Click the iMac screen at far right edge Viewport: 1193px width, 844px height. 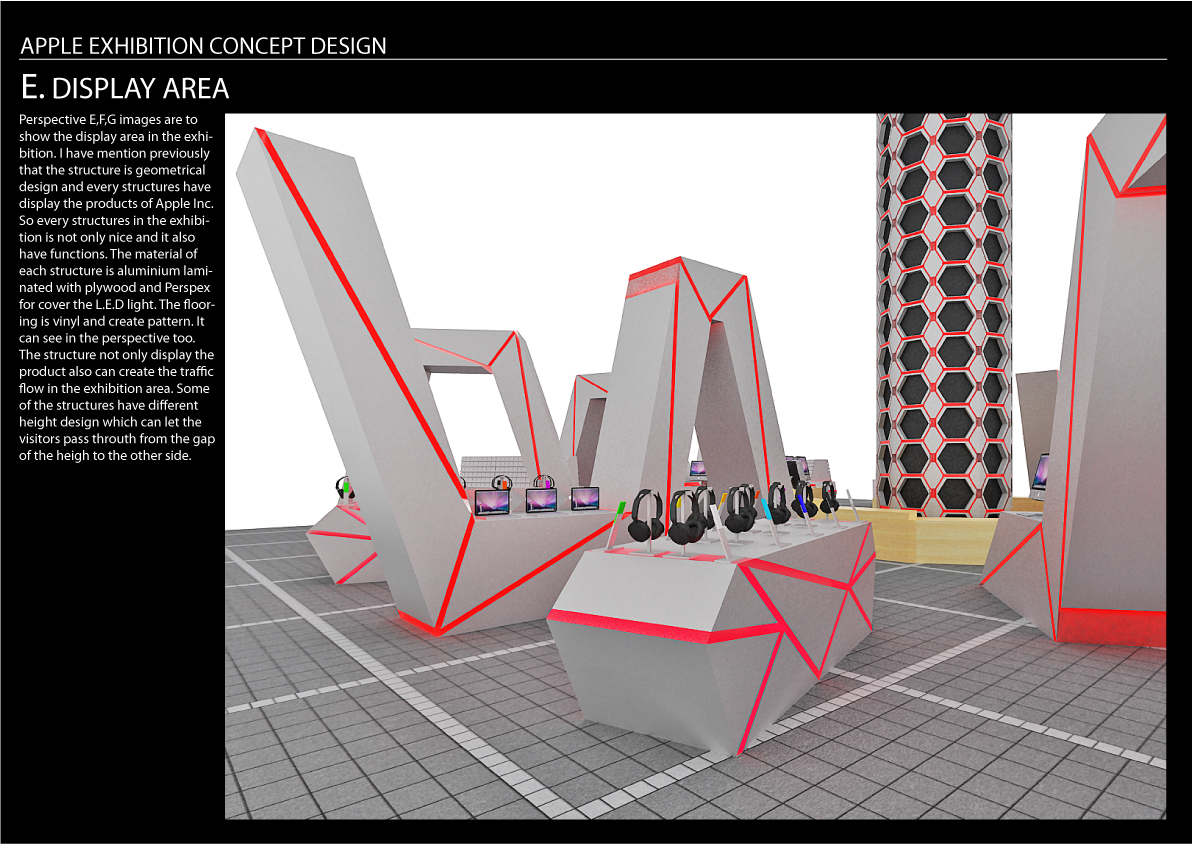1041,471
